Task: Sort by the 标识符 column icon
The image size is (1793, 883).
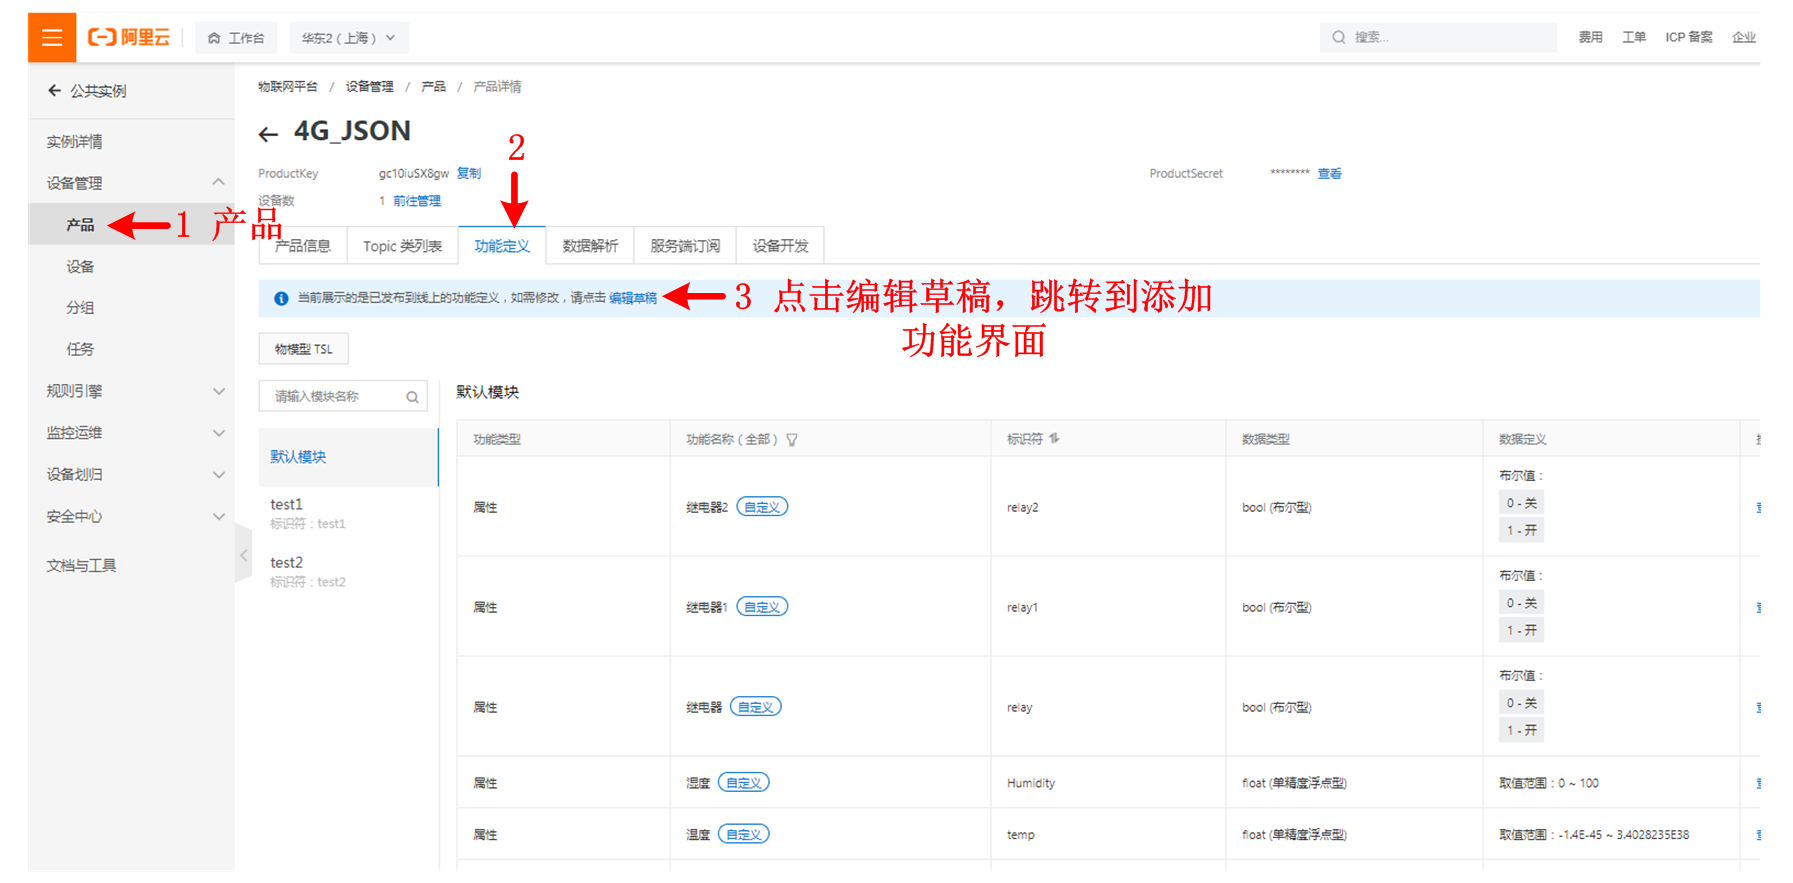Action: click(x=1055, y=439)
